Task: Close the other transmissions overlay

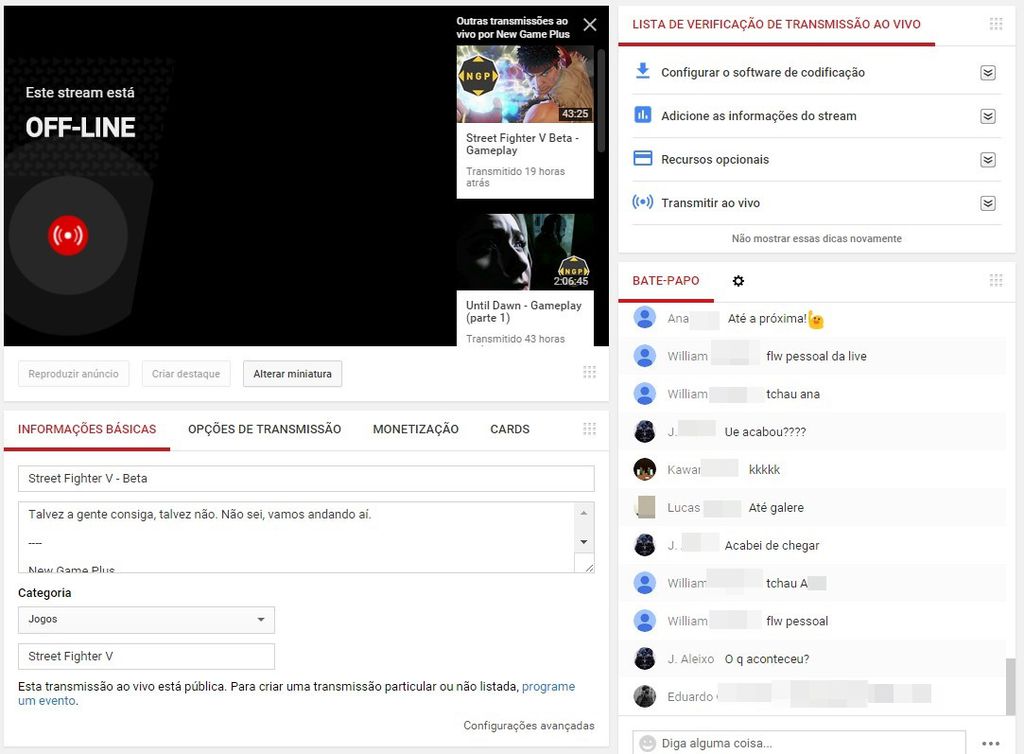Action: tap(590, 25)
